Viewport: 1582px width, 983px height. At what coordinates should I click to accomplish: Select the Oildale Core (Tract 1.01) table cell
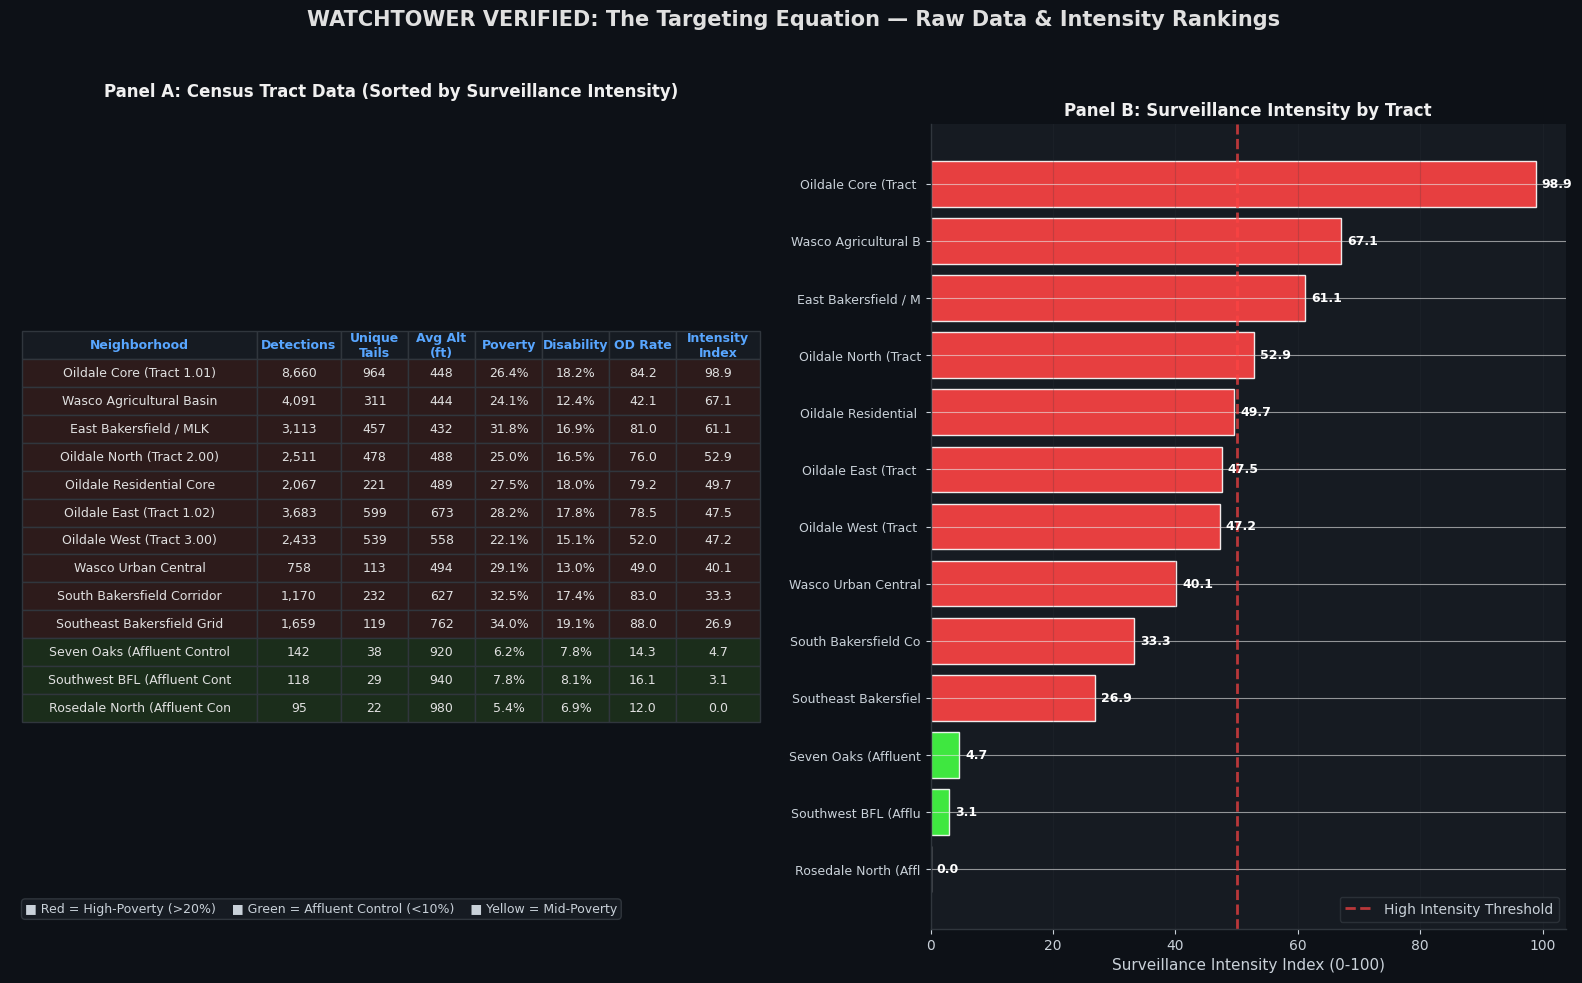[x=139, y=373]
